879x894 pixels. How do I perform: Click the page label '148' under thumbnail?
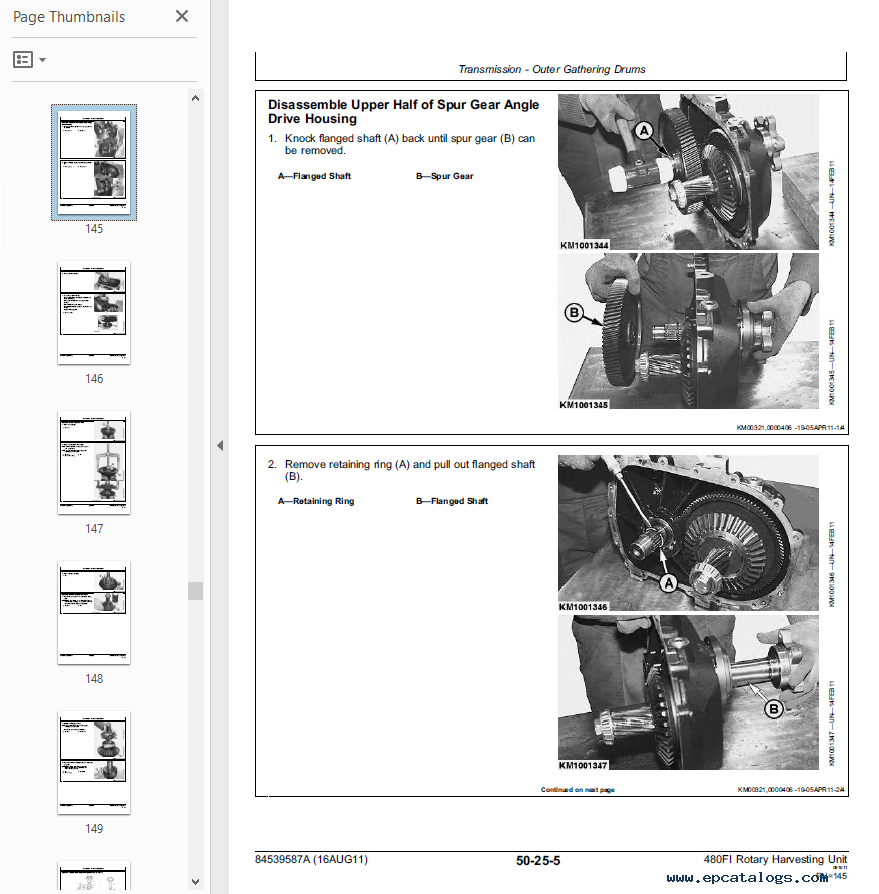click(94, 678)
